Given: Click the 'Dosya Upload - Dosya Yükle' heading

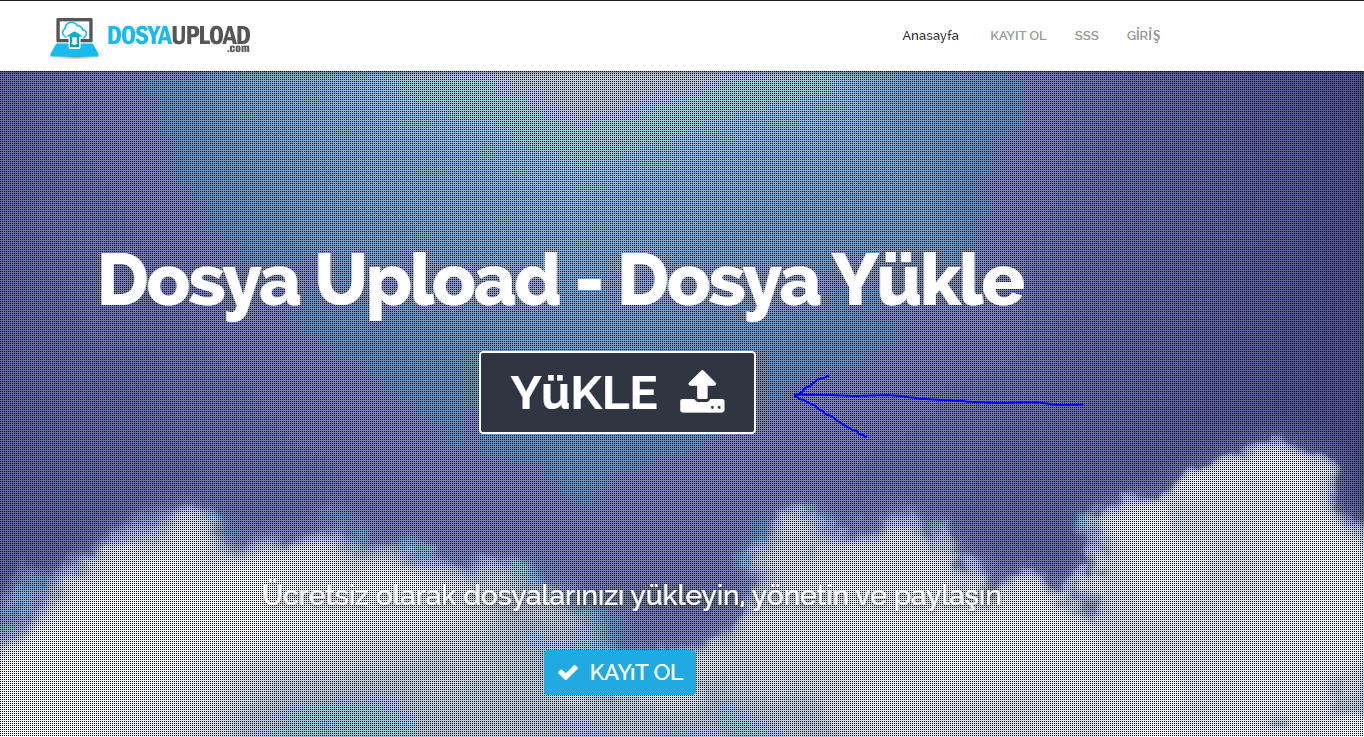Looking at the screenshot, I should [560, 283].
